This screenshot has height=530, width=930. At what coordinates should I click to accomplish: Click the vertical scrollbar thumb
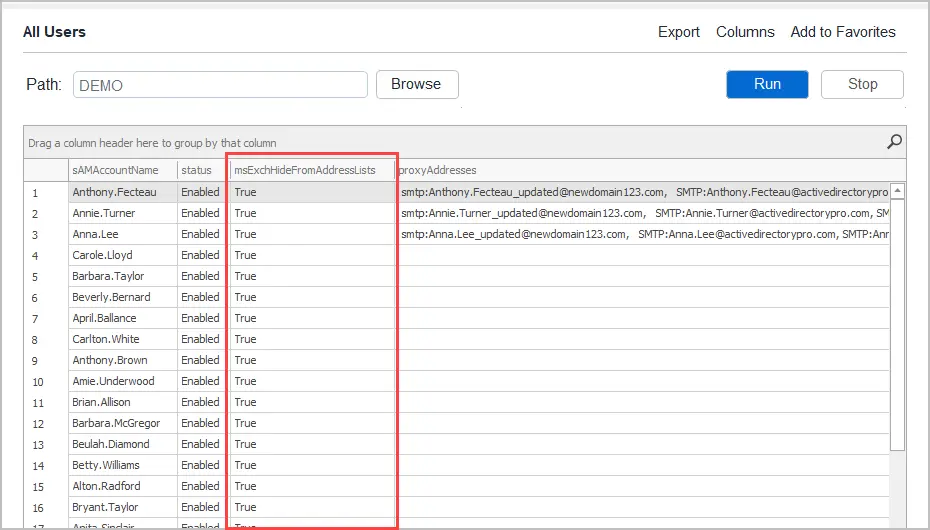coord(897,325)
